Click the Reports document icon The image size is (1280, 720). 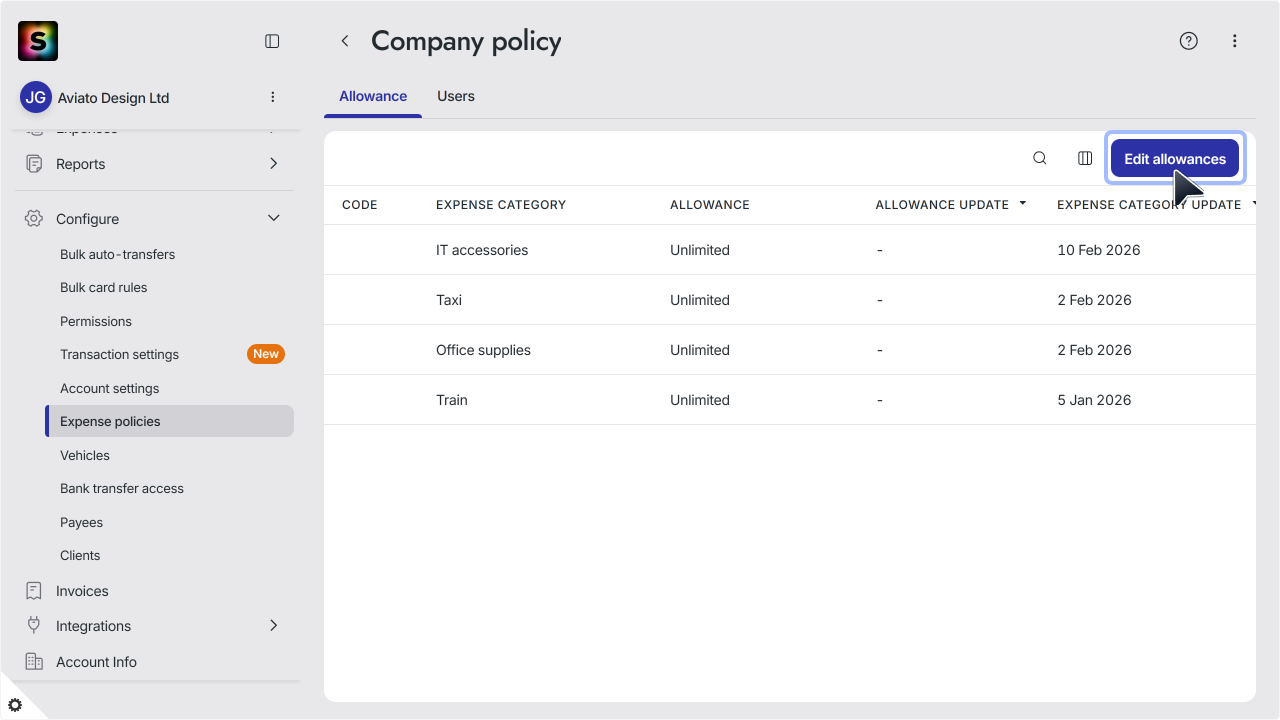point(34,164)
